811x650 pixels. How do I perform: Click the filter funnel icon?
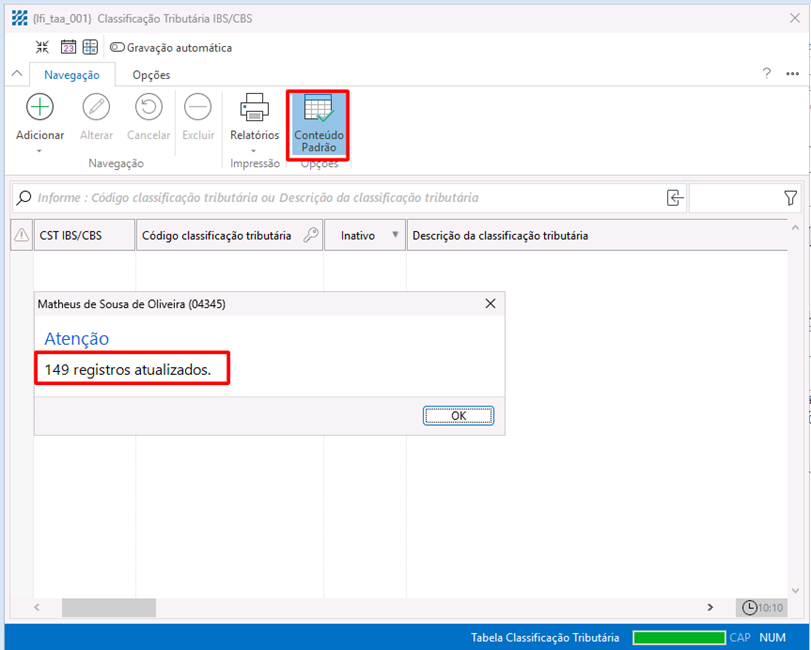pyautogui.click(x=791, y=198)
